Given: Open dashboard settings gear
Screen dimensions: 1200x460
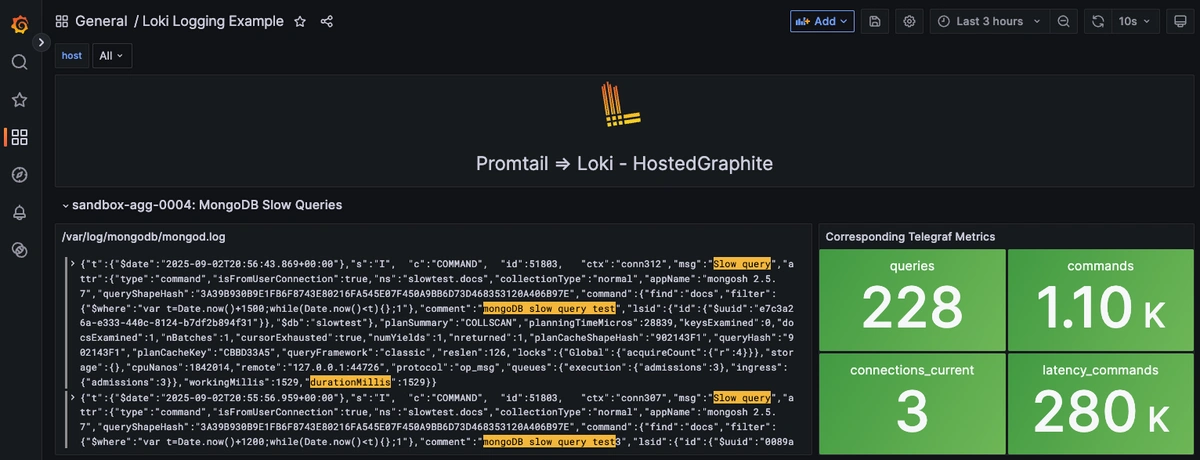Looking at the screenshot, I should coord(909,21).
